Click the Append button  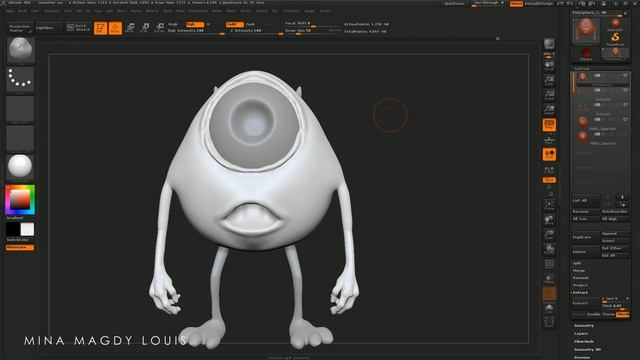(615, 233)
